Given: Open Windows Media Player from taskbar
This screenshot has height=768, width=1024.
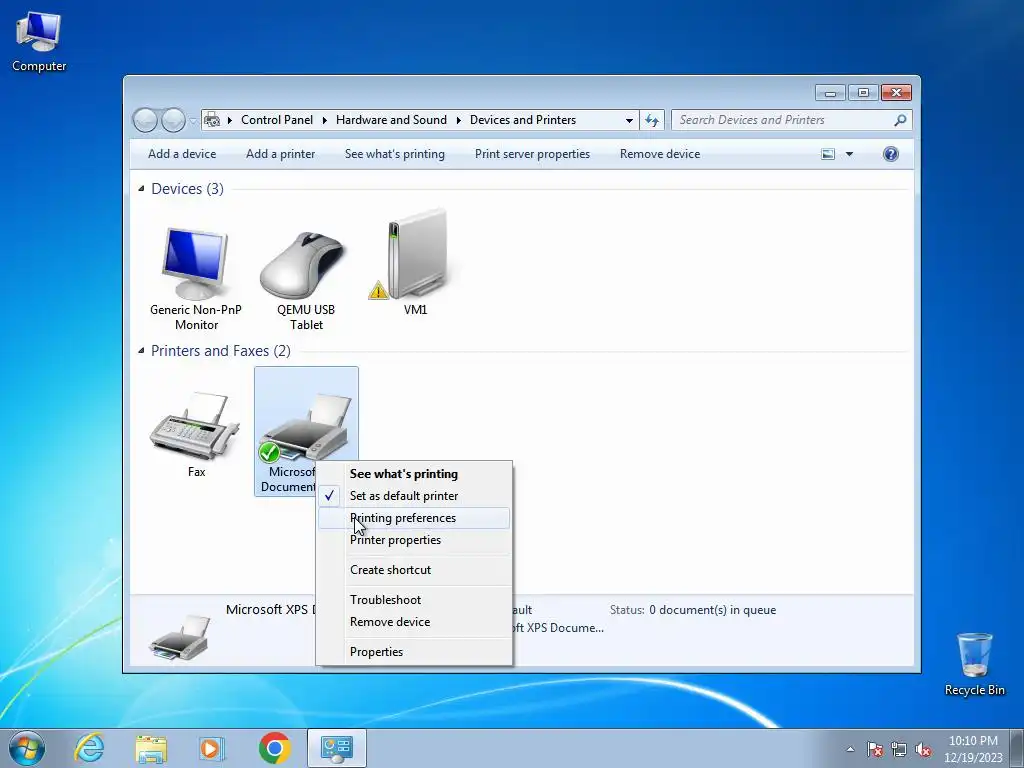Looking at the screenshot, I should [x=212, y=748].
